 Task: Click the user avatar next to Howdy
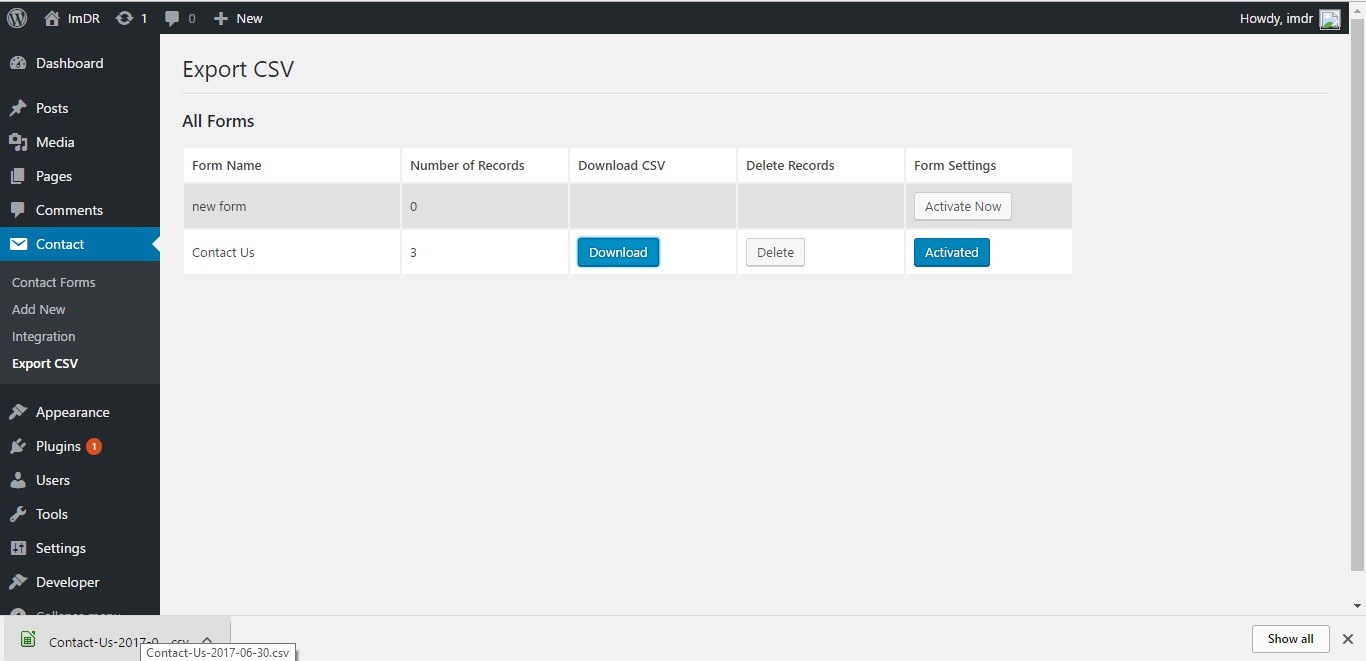(1330, 19)
